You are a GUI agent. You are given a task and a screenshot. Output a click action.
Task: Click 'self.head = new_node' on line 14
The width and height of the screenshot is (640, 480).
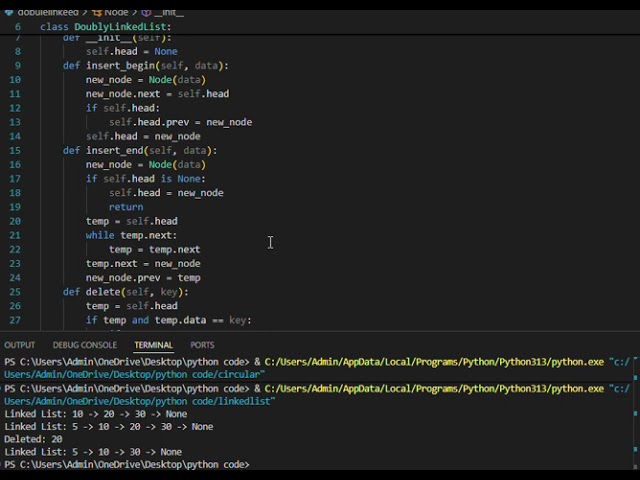[x=143, y=136]
